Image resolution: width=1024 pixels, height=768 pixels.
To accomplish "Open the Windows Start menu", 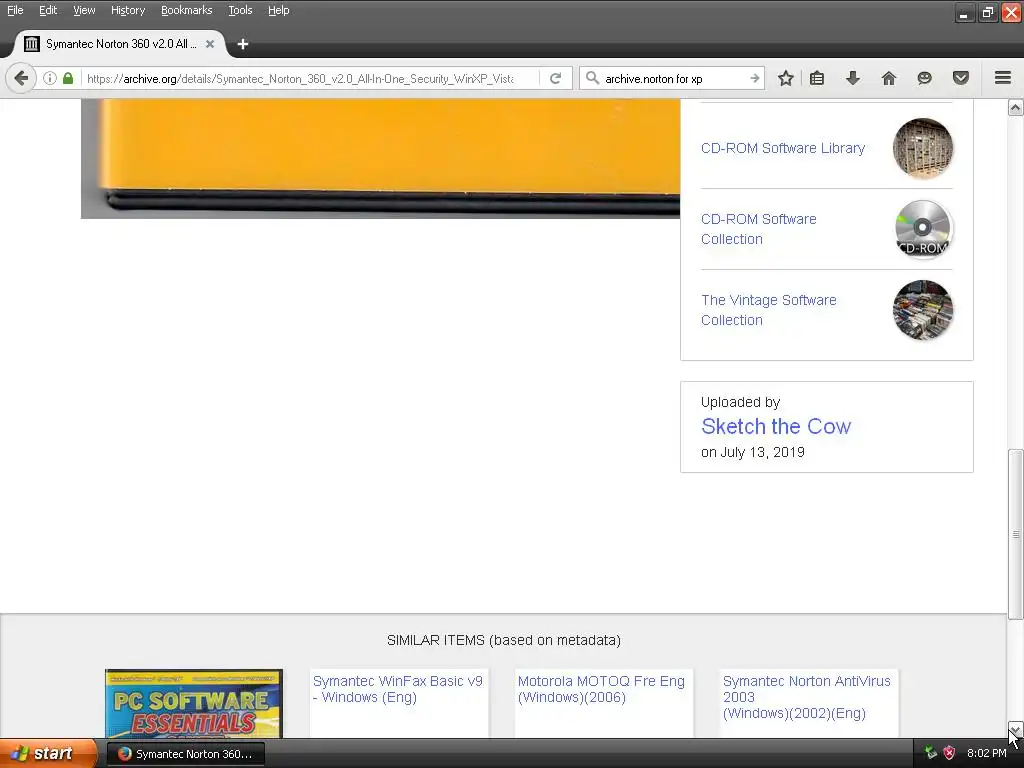I will 48,753.
